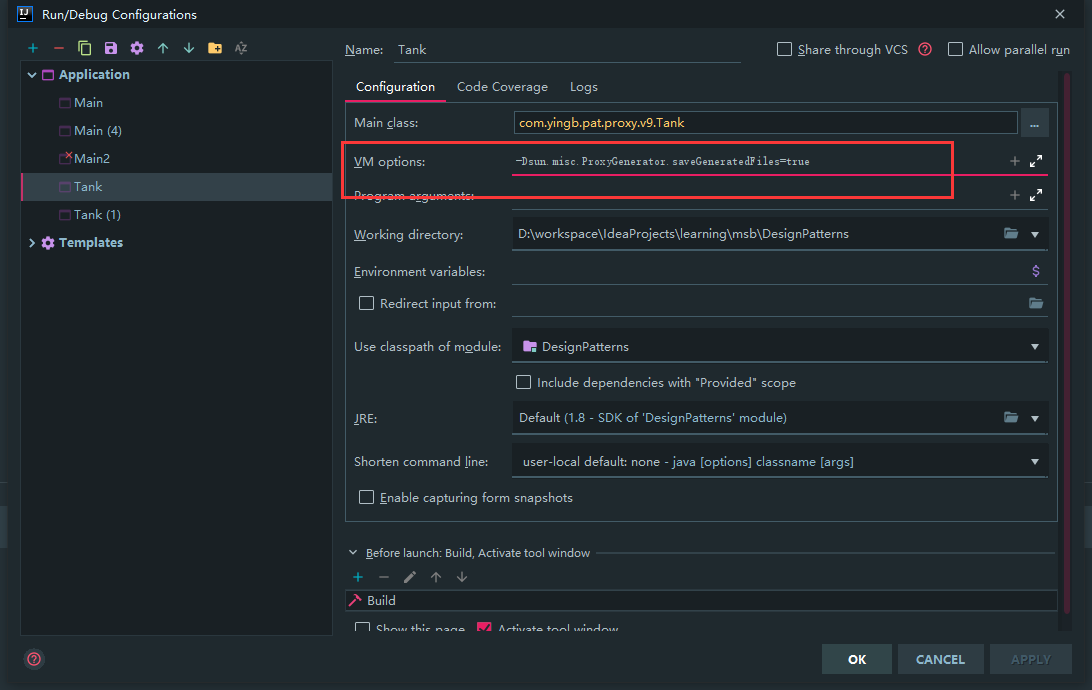Click the Copy Configuration icon
Image resolution: width=1092 pixels, height=690 pixels.
pyautogui.click(x=85, y=48)
